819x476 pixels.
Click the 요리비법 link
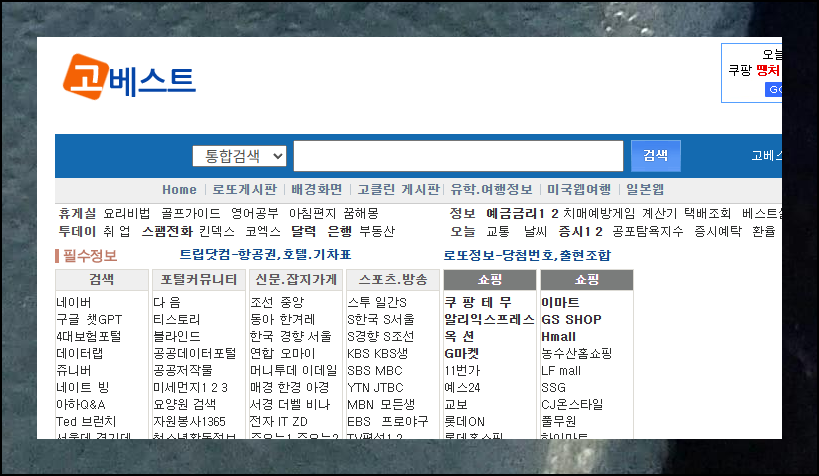tap(127, 213)
